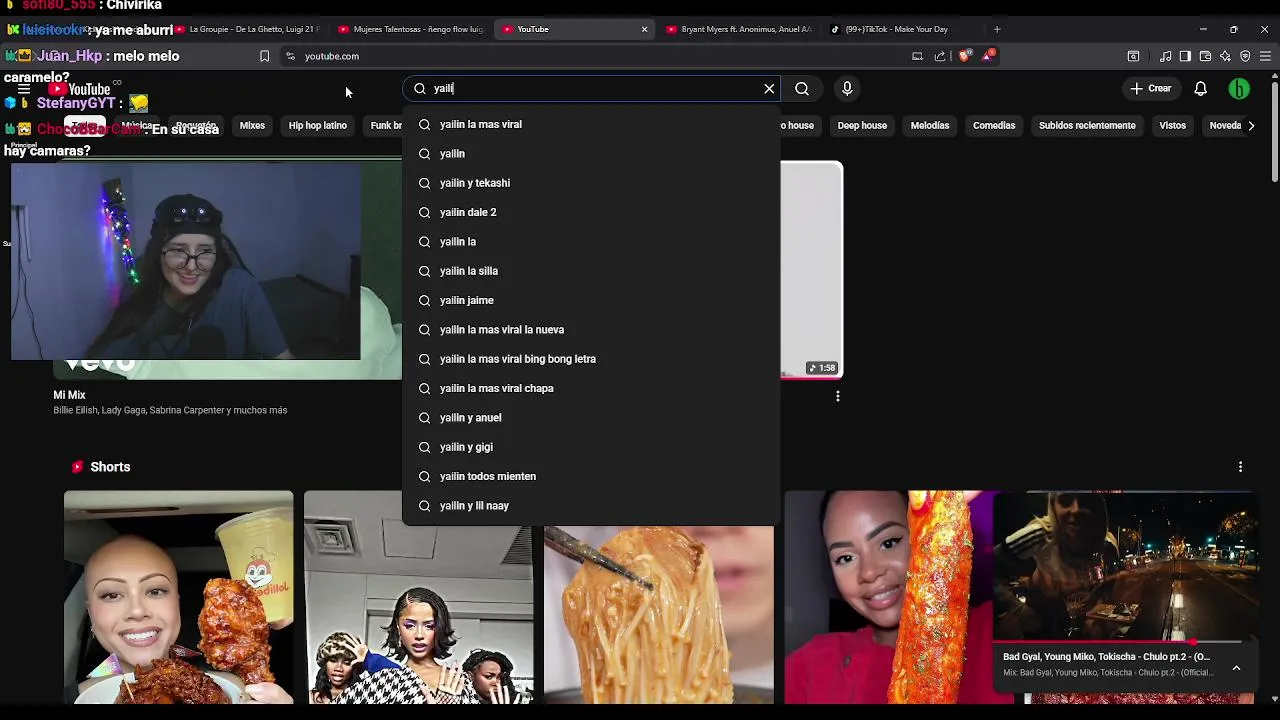This screenshot has height=720, width=1280.
Task: Open a new browser tab with plus
Action: tap(997, 29)
